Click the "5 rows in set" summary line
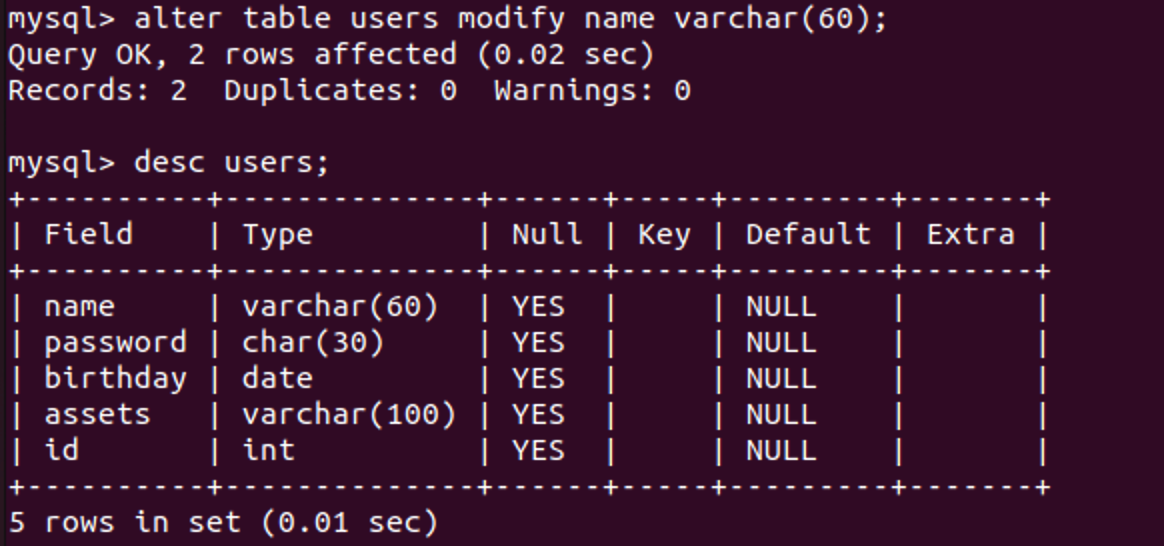 (222, 522)
